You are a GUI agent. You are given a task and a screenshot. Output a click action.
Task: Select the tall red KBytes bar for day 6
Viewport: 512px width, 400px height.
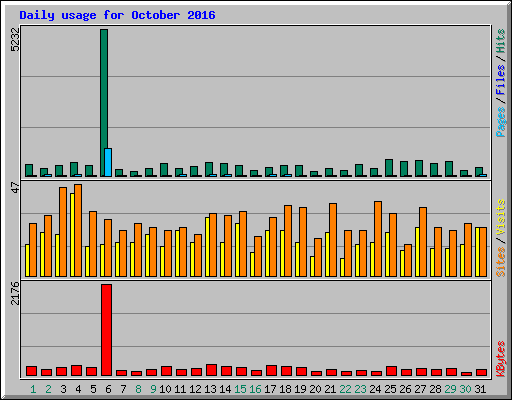[x=106, y=330]
